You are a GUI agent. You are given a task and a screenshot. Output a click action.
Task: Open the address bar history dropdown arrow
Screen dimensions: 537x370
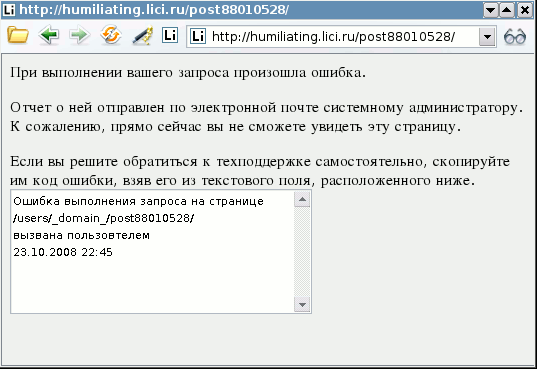point(487,36)
